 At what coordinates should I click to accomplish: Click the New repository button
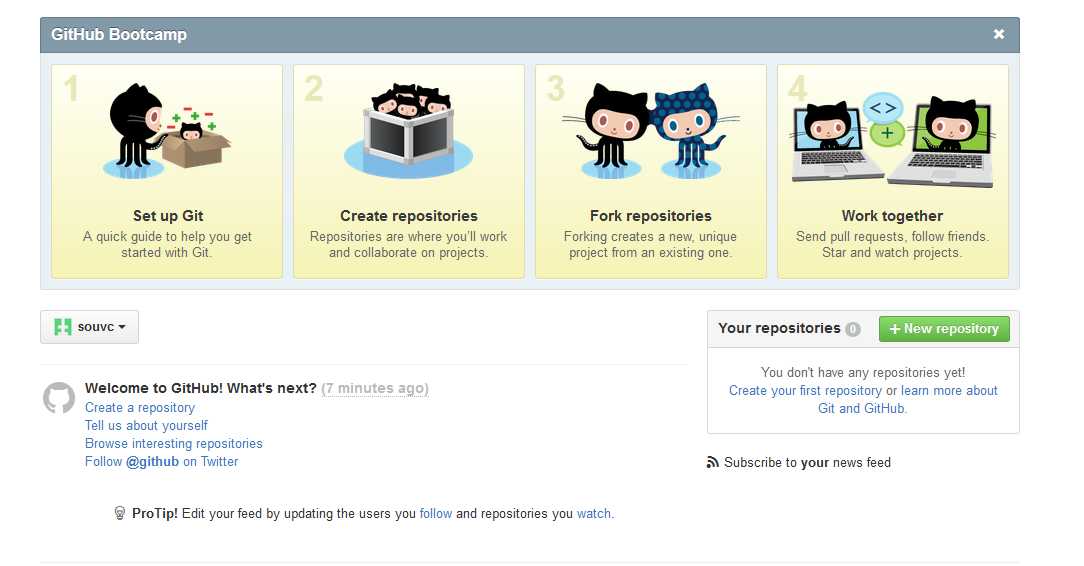[944, 329]
